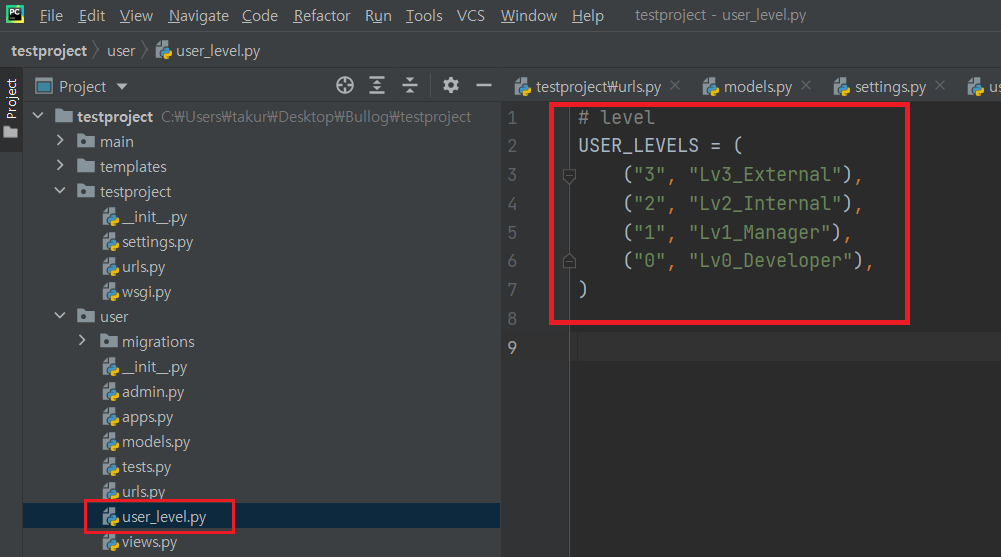1001x557 pixels.
Task: Close the testproject\urls.py tab
Action: (x=675, y=85)
